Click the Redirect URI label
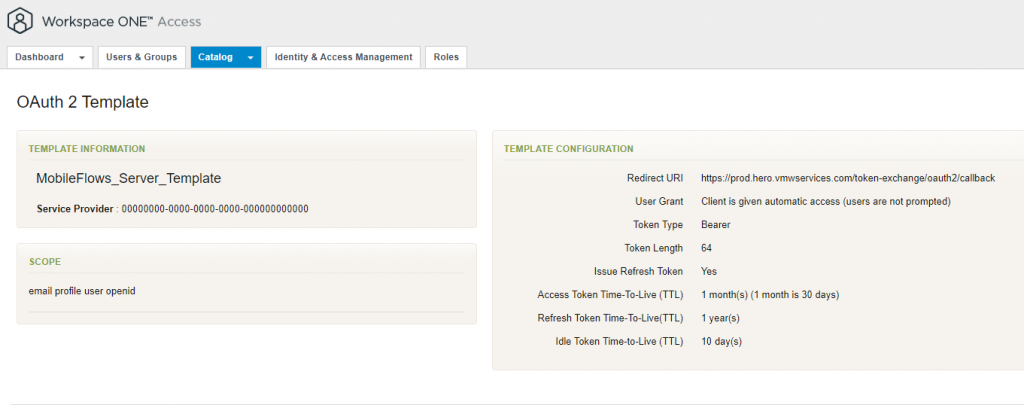Image resolution: width=1024 pixels, height=414 pixels. (654, 178)
